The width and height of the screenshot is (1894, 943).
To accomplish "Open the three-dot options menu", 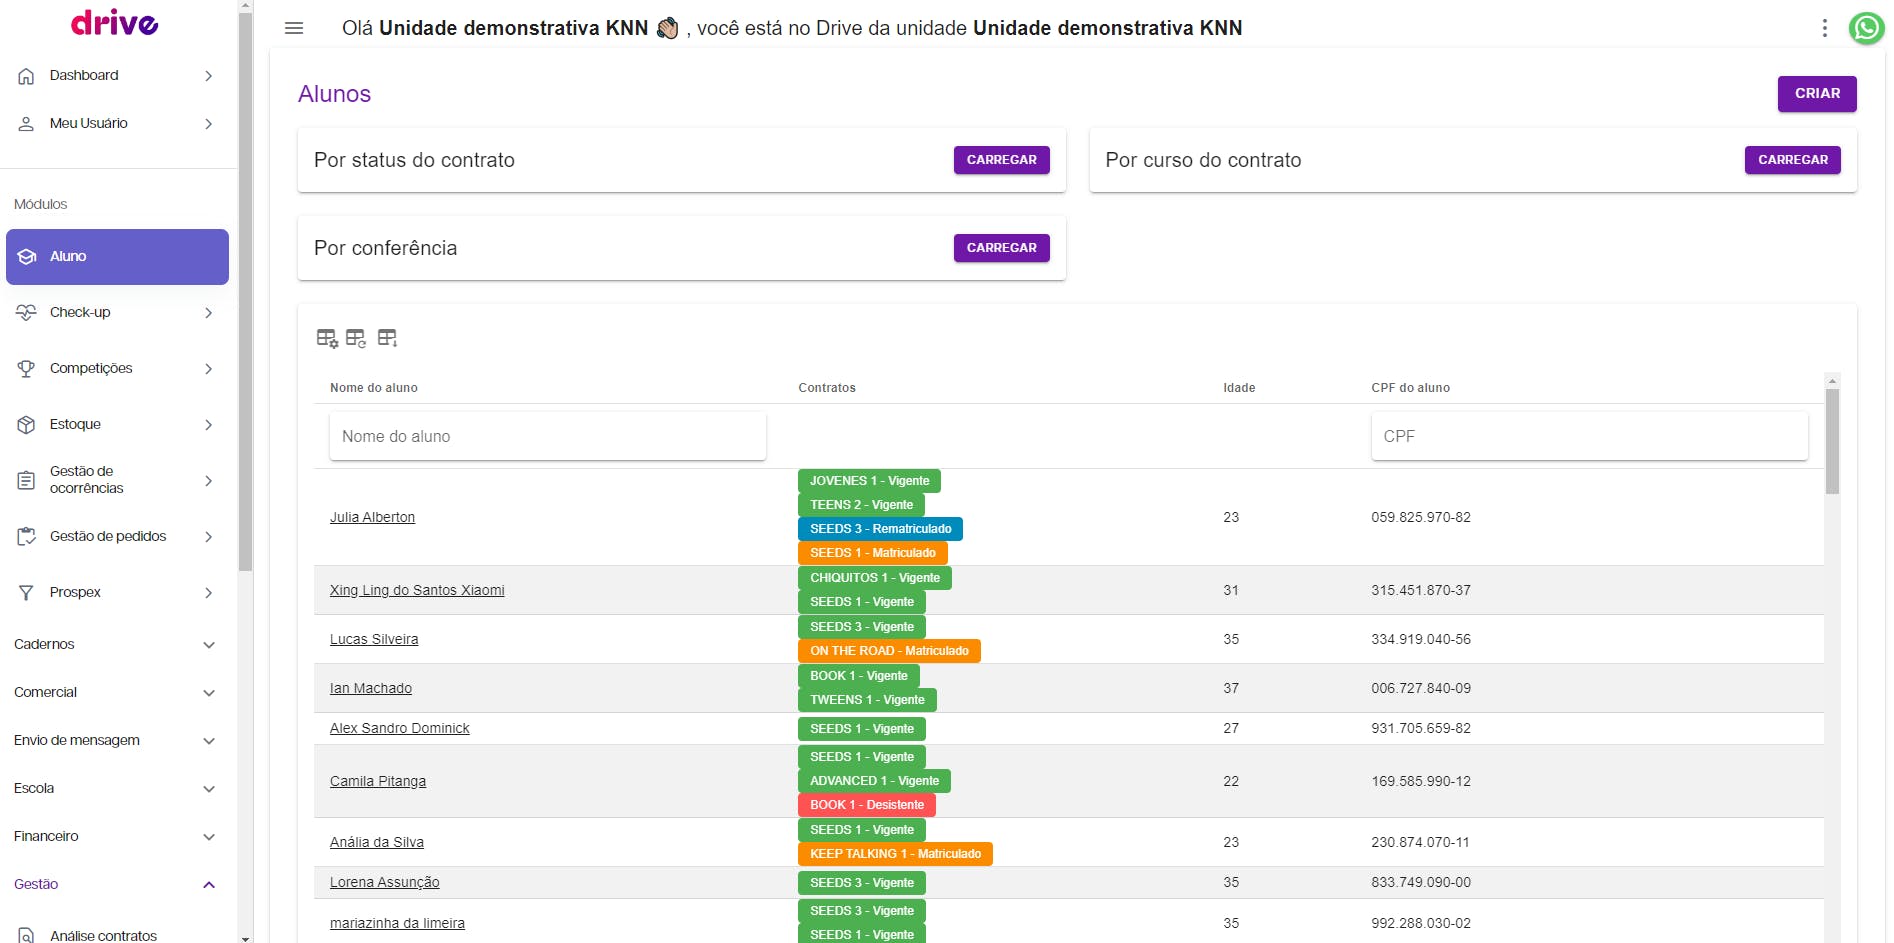I will (x=1825, y=28).
